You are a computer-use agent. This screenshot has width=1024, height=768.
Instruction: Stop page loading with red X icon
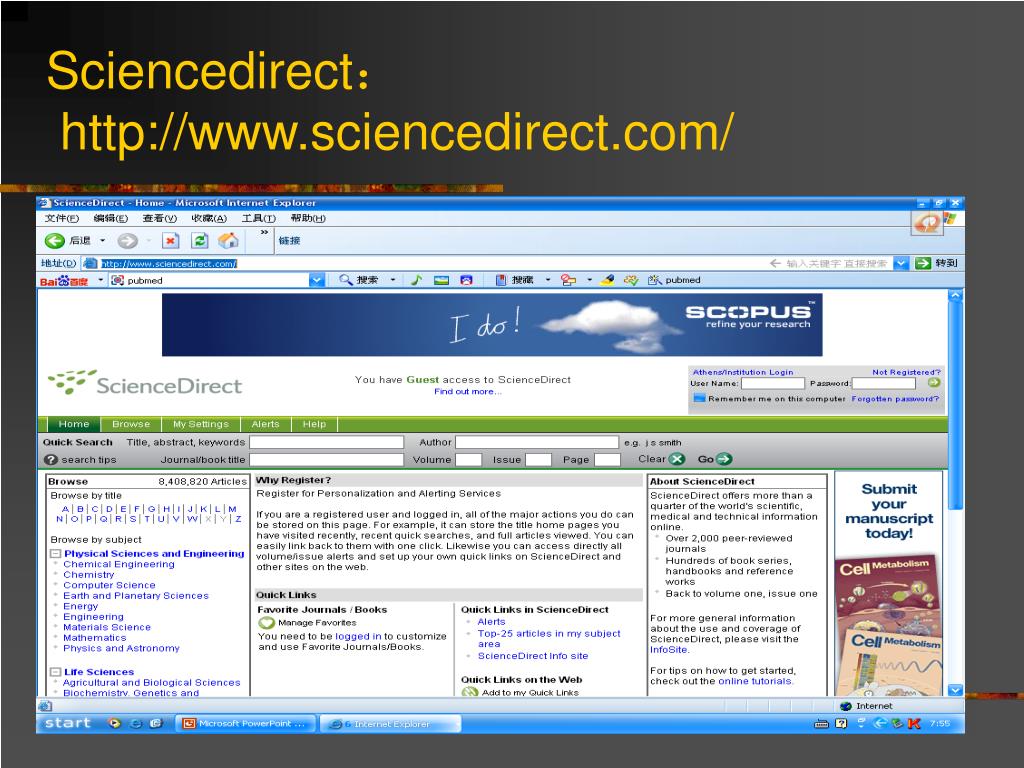pos(170,241)
